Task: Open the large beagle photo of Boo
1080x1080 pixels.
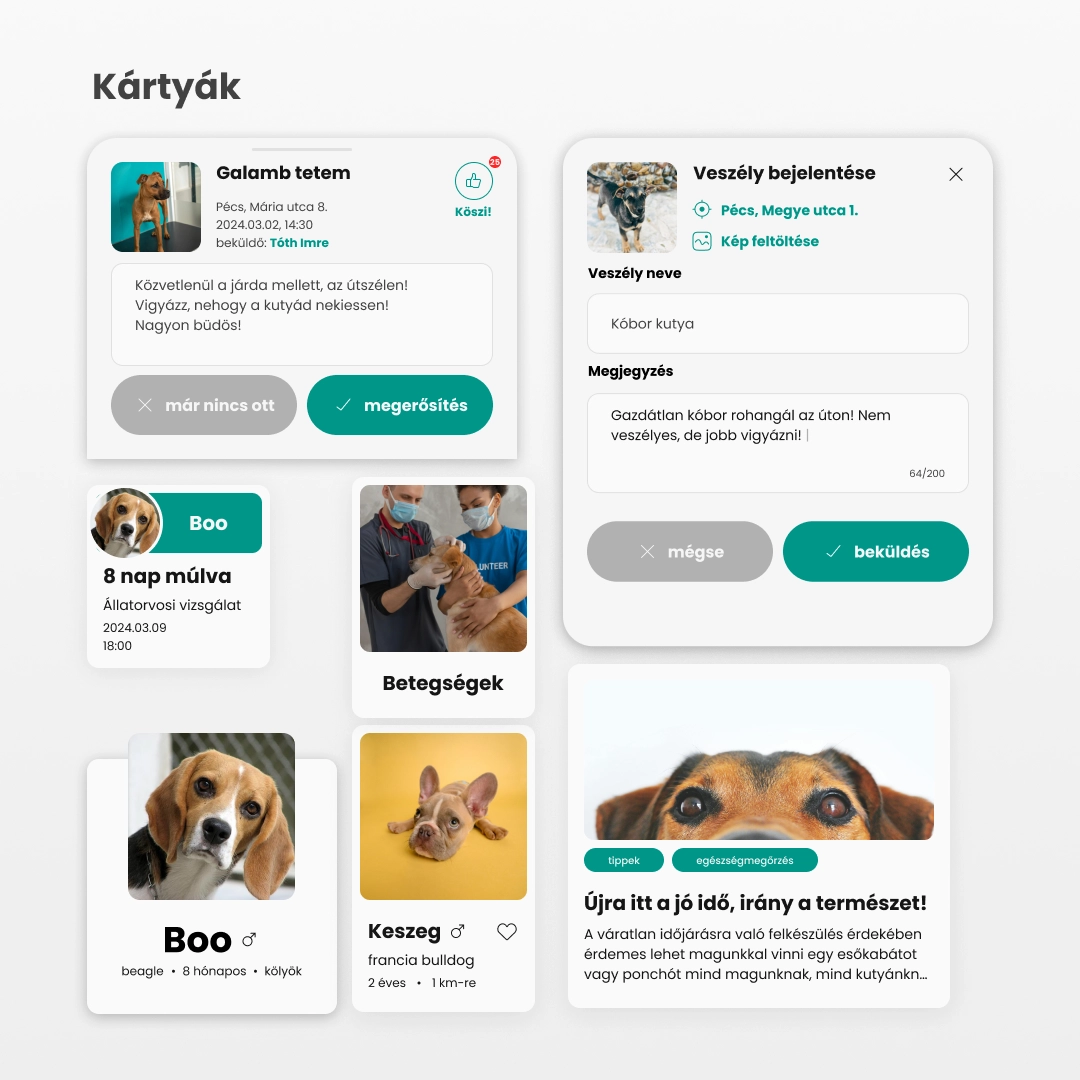Action: click(x=211, y=816)
